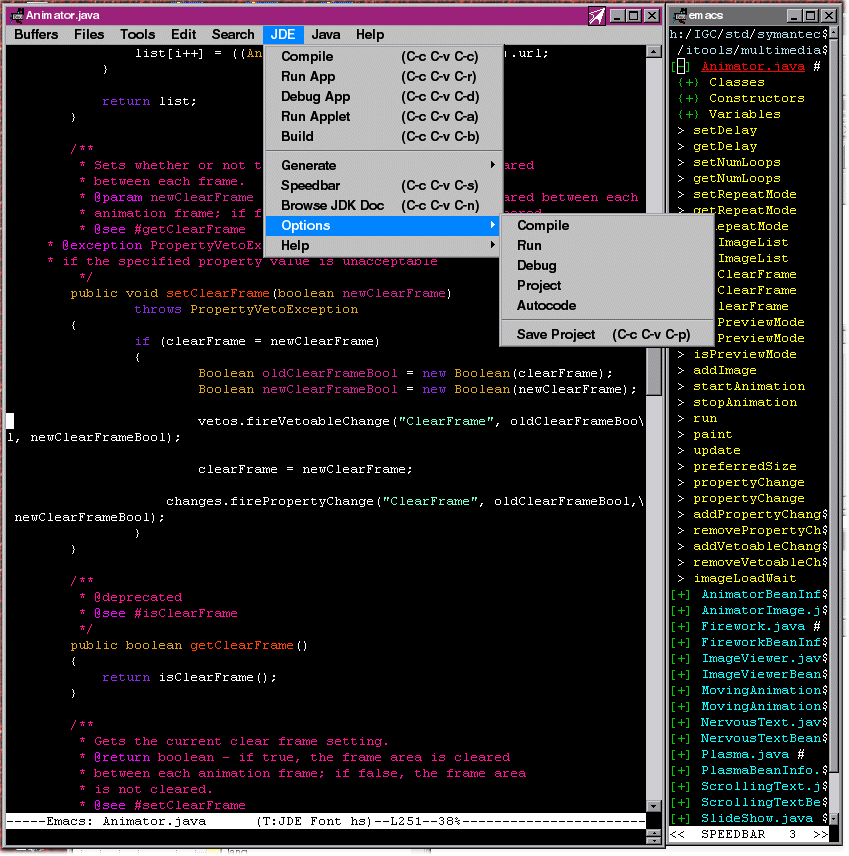Screen dimensions: 849x856
Task: Click the >> arrow in speedbar mode line
Action: pyautogui.click(x=819, y=834)
